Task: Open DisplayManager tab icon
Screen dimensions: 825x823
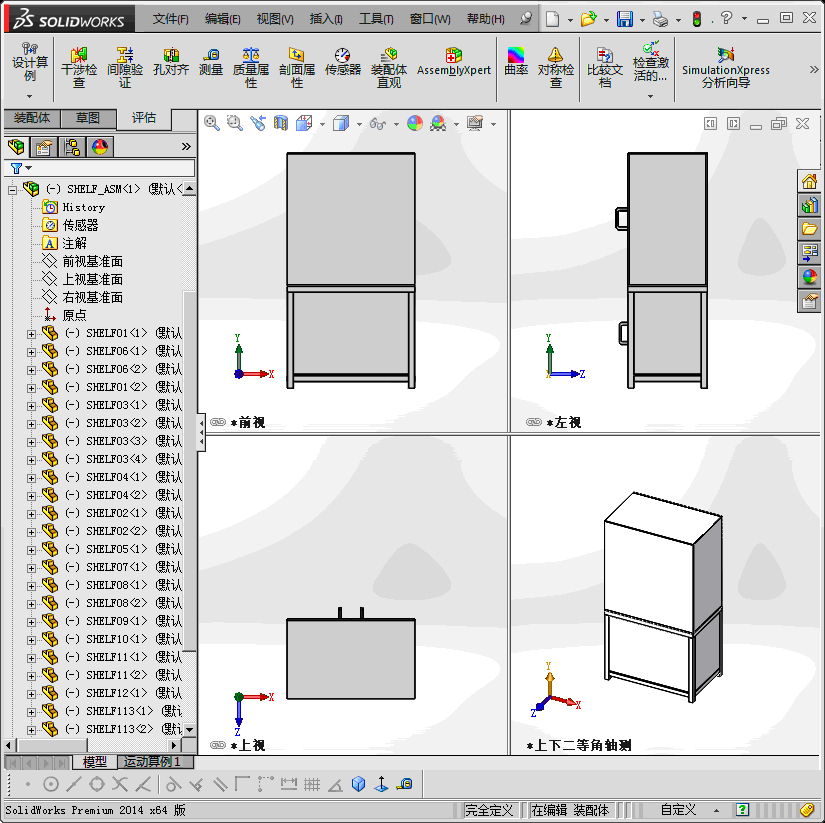Action: click(x=99, y=147)
